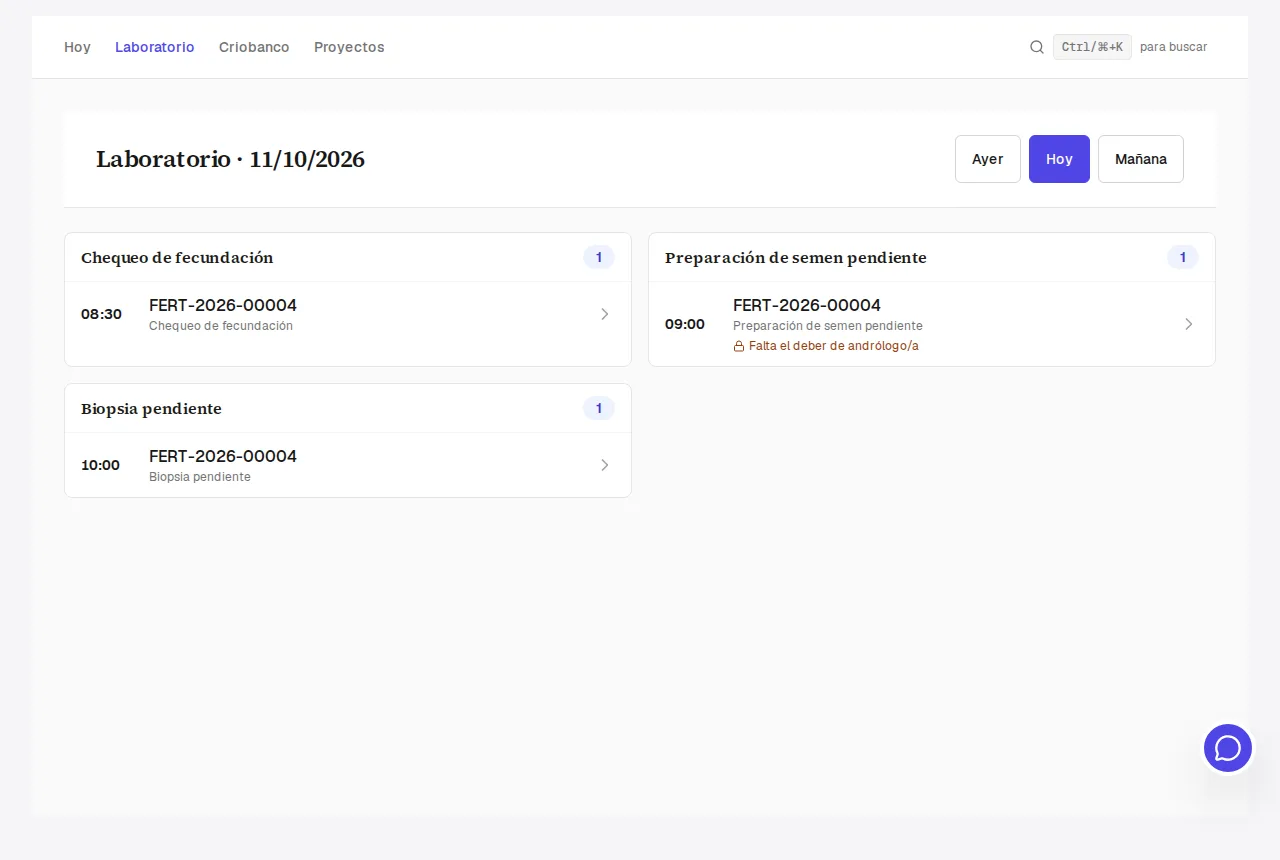The height and width of the screenshot is (860, 1280).
Task: Open the chat bubble widget
Action: coord(1228,748)
